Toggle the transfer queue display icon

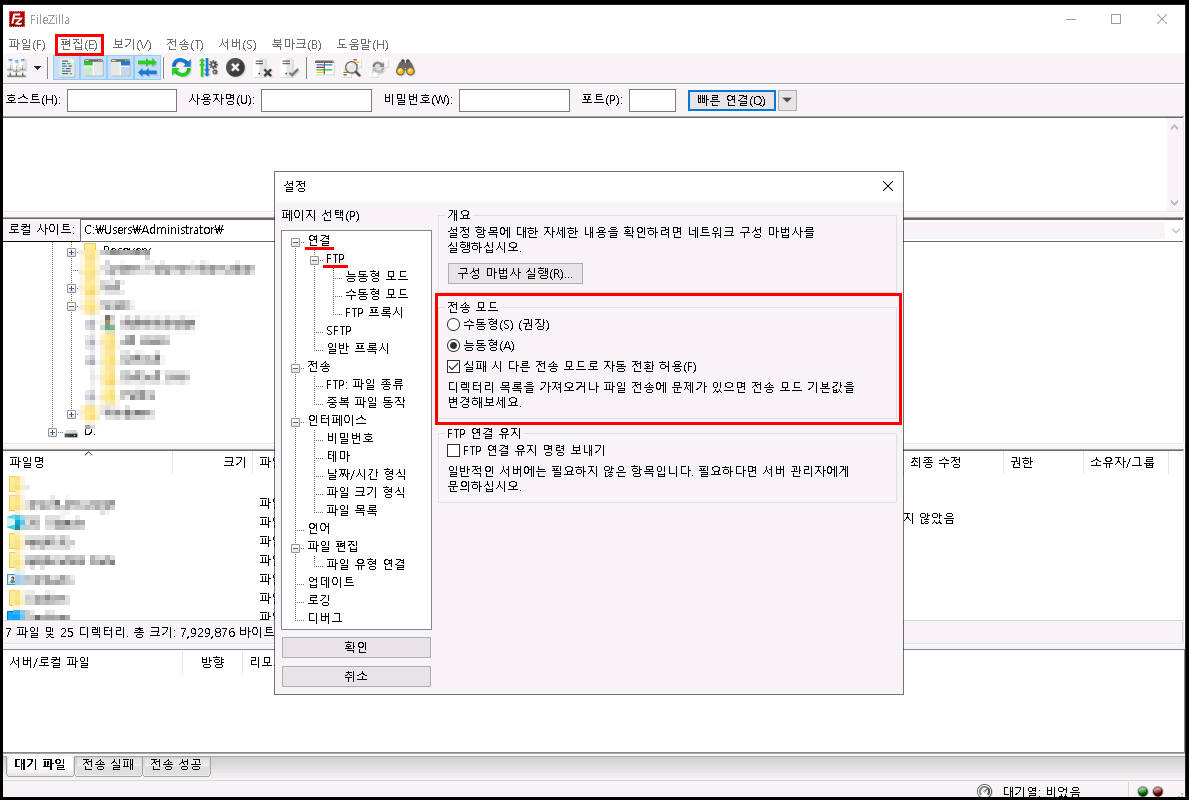(x=147, y=68)
